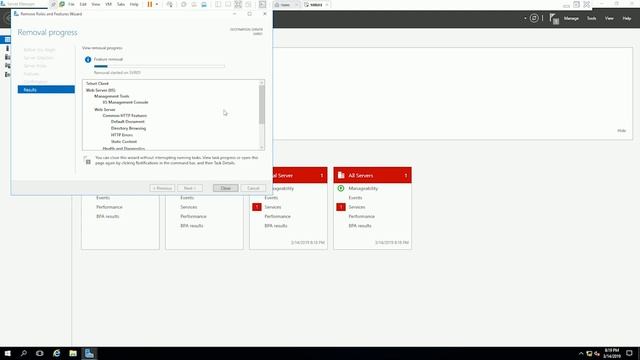Click Close button in removal wizard
This screenshot has width=640, height=360.
226,188
